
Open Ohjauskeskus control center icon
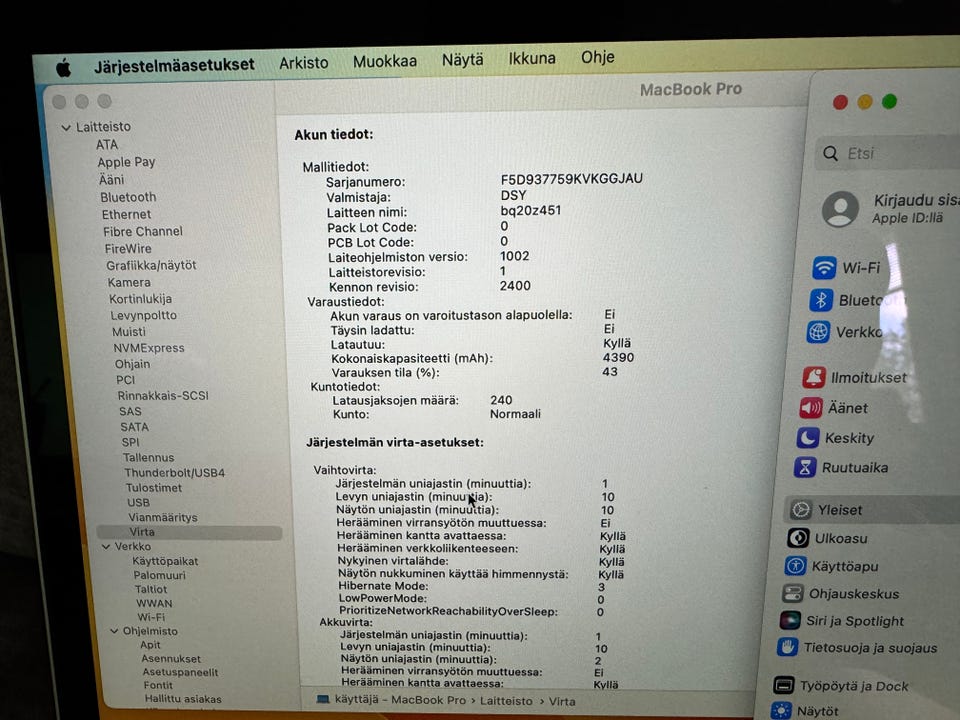click(793, 593)
